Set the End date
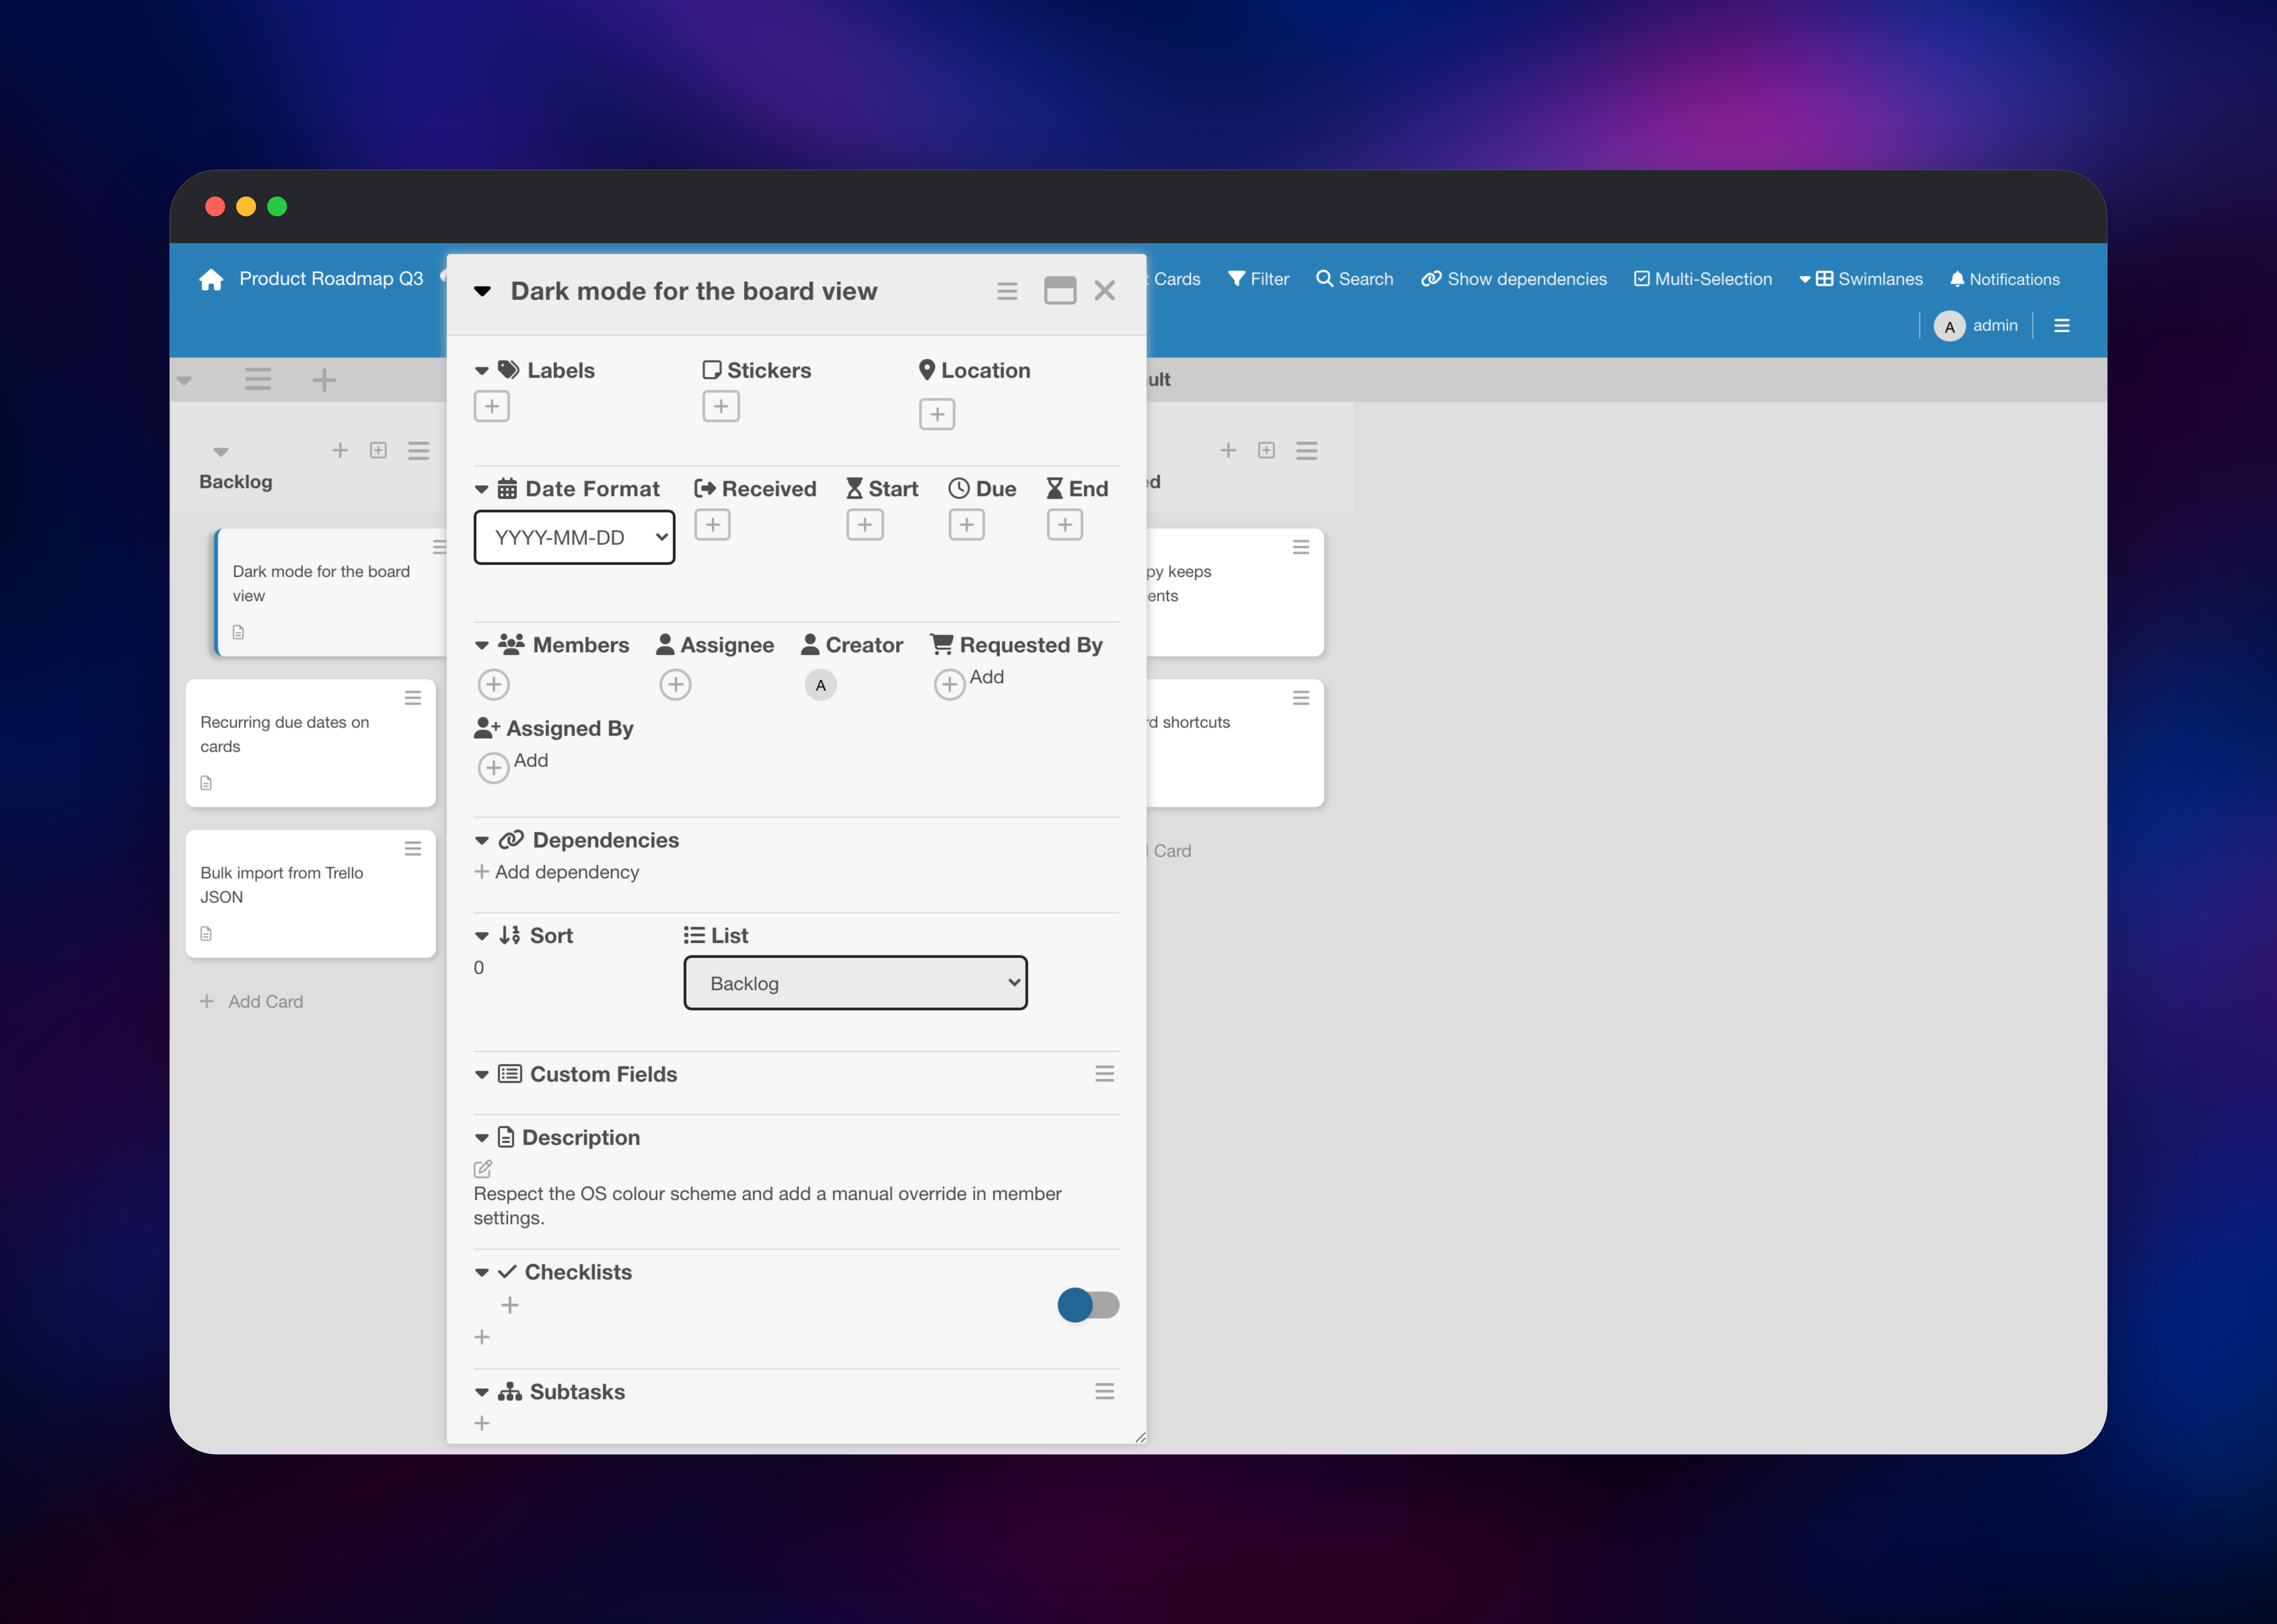Image resolution: width=2277 pixels, height=1624 pixels. (1065, 525)
